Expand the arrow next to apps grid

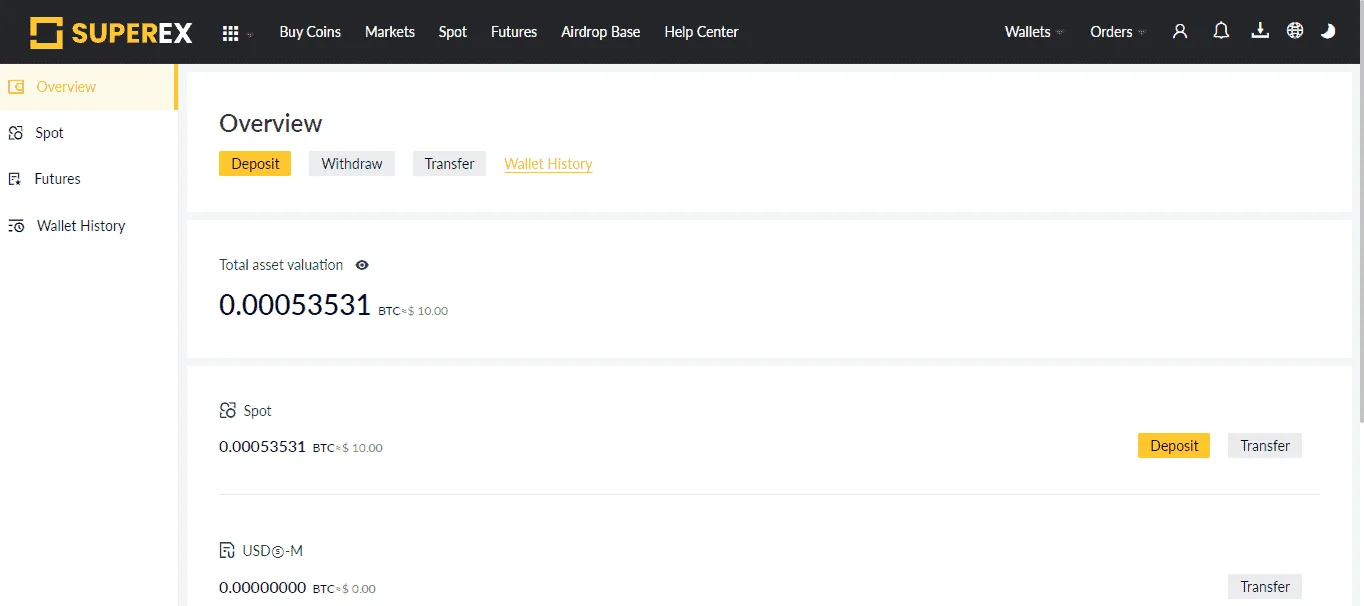(x=250, y=35)
